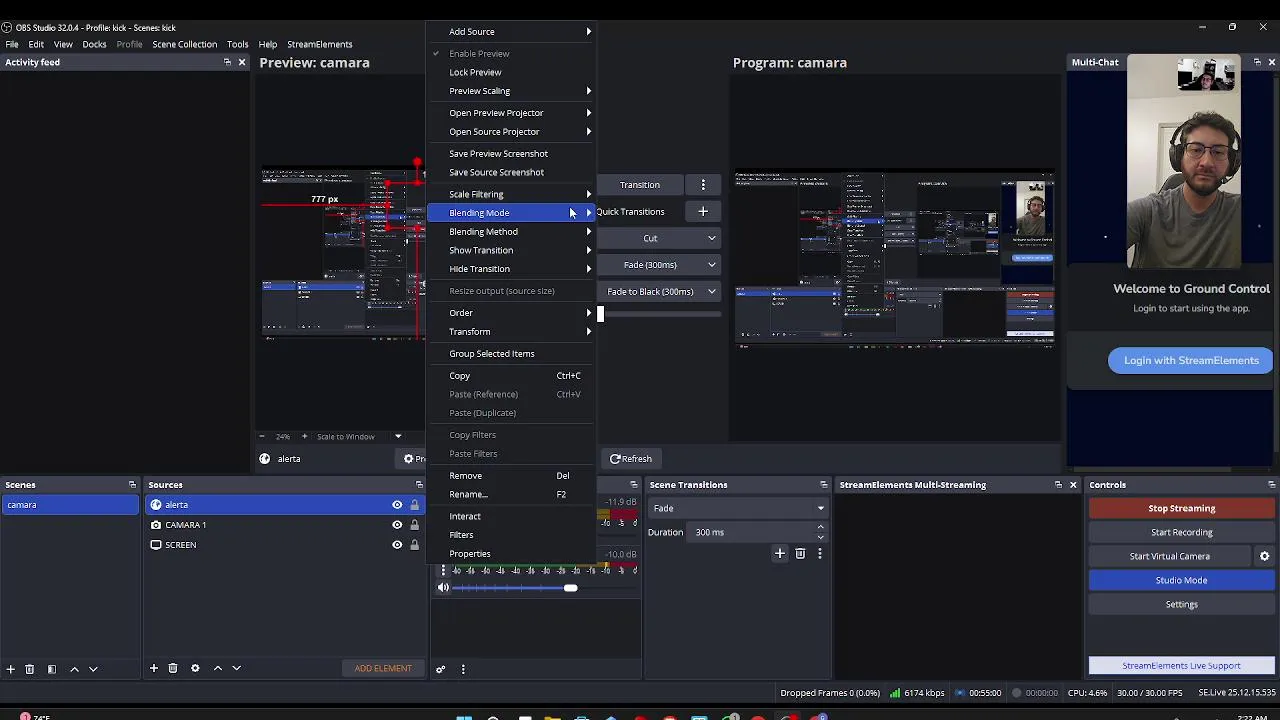The width and height of the screenshot is (1280, 720).
Task: Click ADD ELEMENT button
Action: pyautogui.click(x=383, y=668)
